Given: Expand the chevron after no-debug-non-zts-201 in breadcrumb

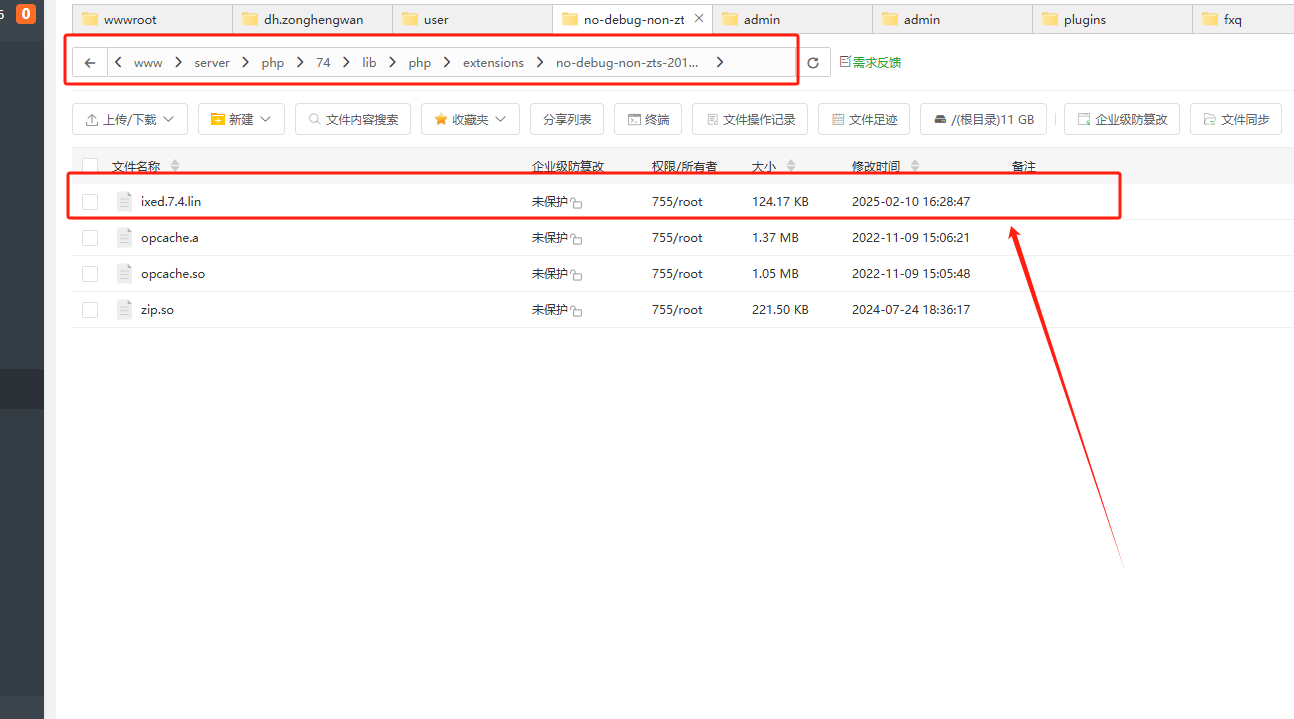Looking at the screenshot, I should coord(719,63).
